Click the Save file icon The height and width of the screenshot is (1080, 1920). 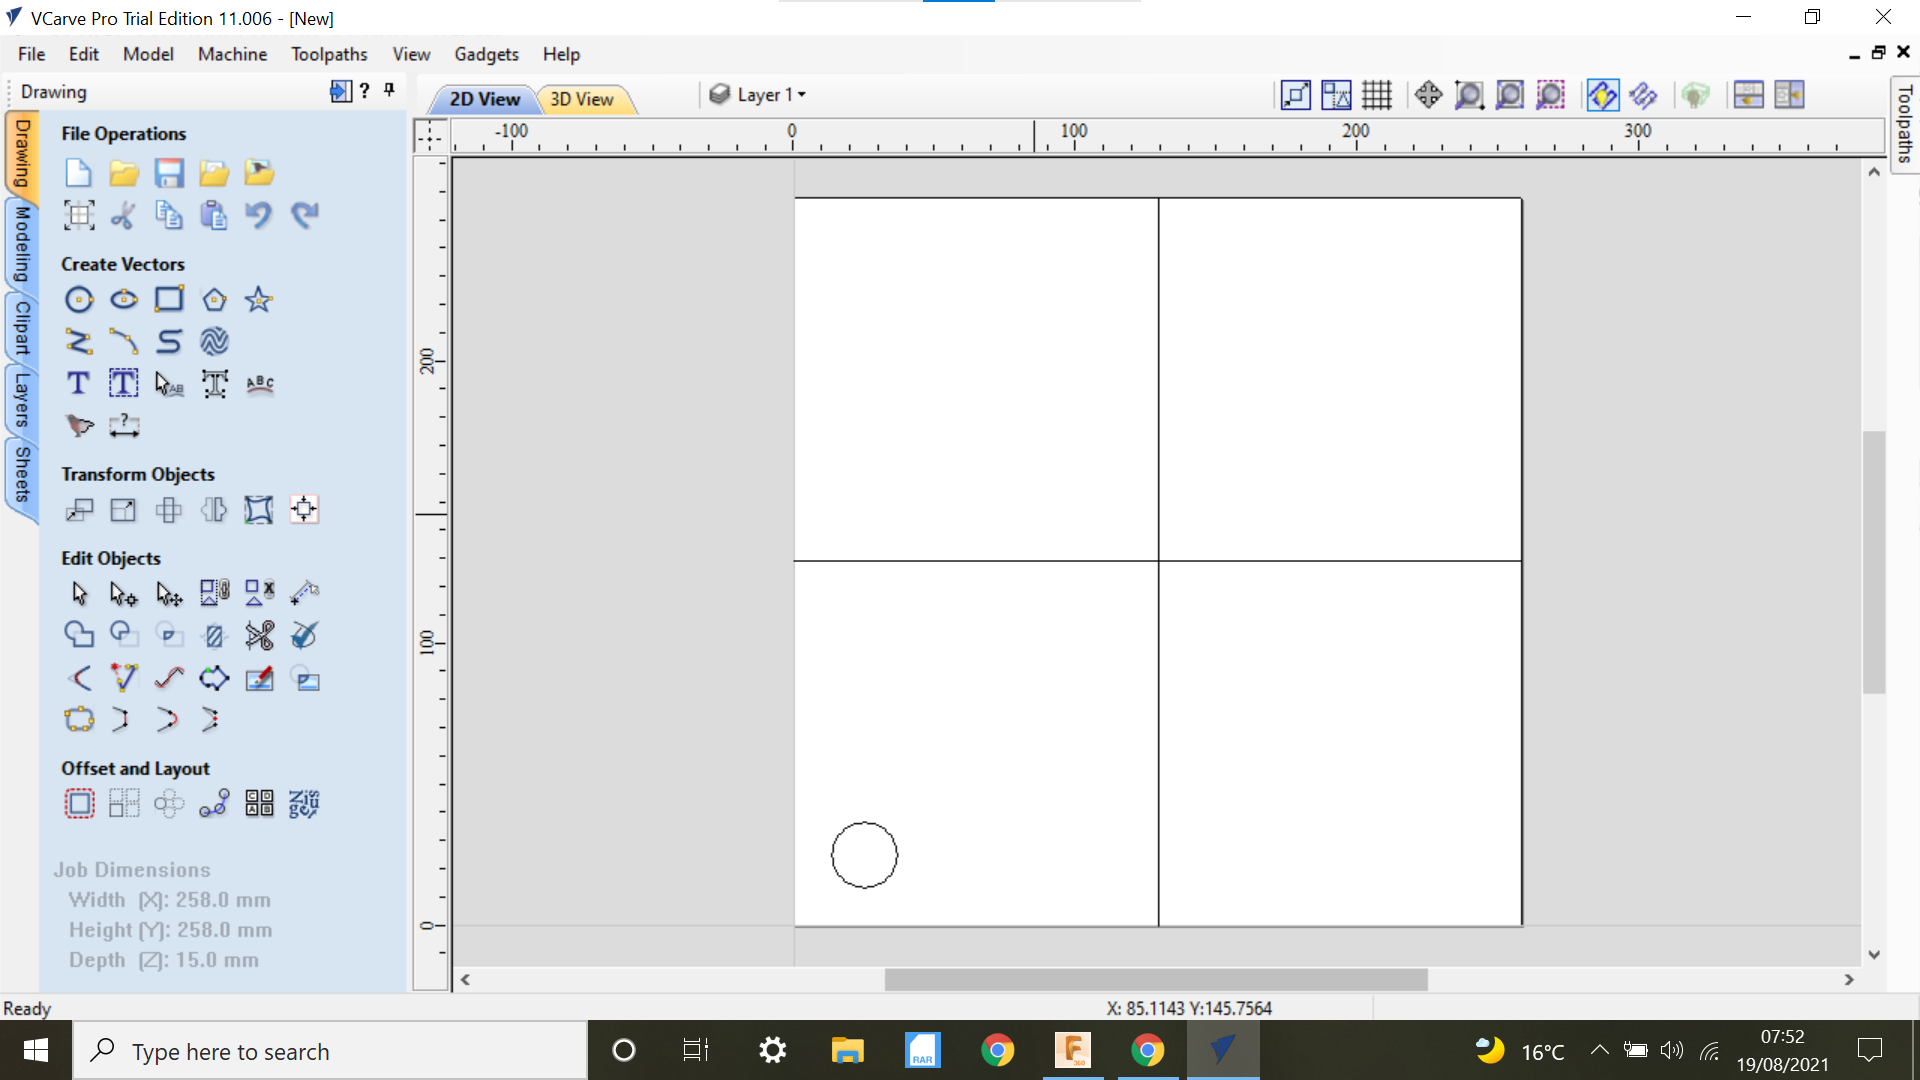point(169,172)
